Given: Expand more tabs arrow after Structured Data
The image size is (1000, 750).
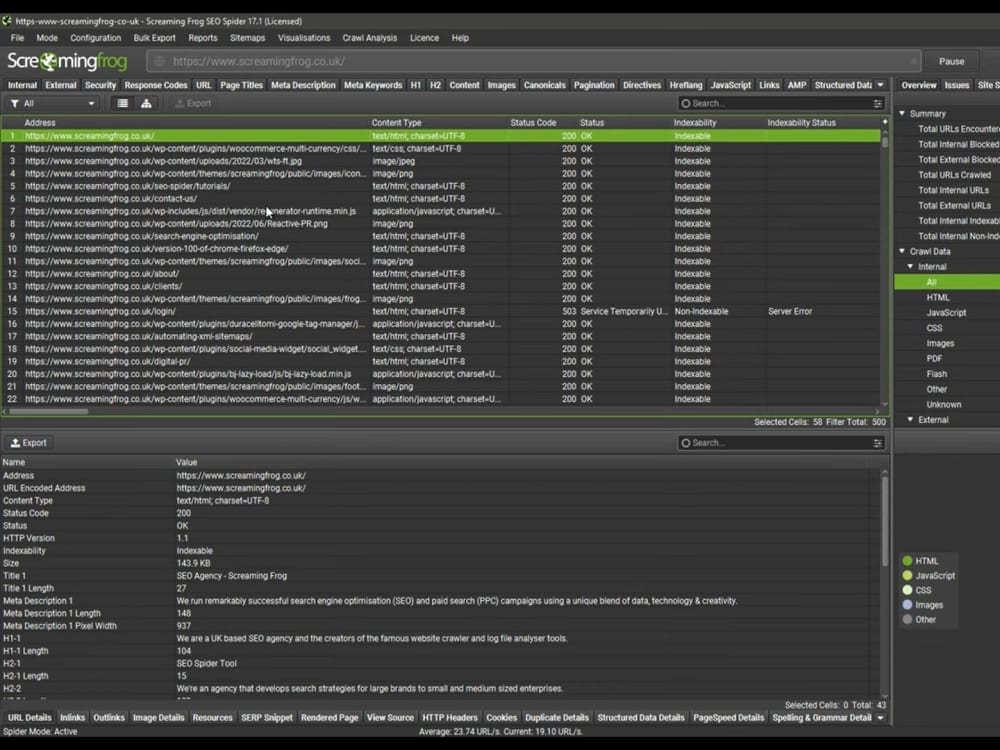Looking at the screenshot, I should [x=880, y=85].
